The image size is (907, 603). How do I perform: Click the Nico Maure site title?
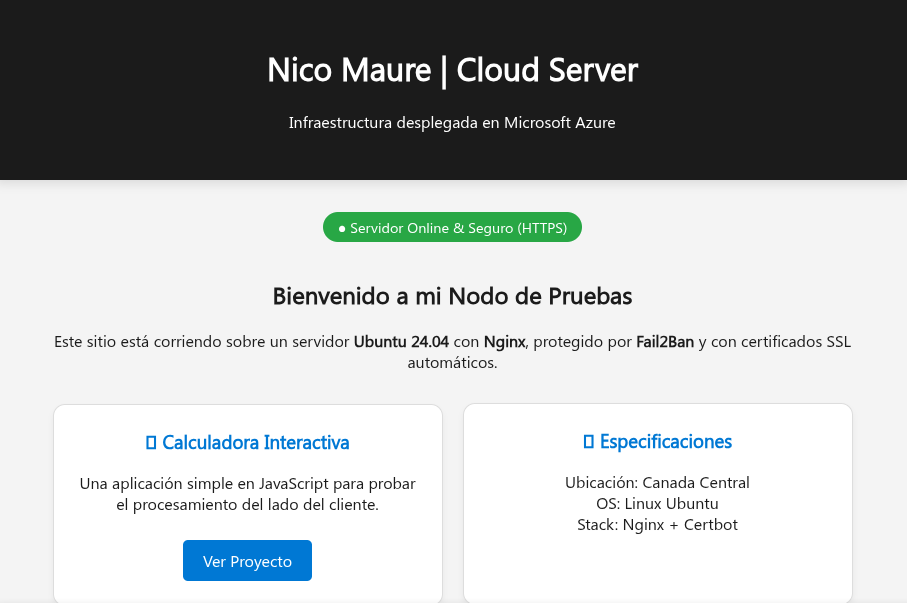(x=452, y=70)
